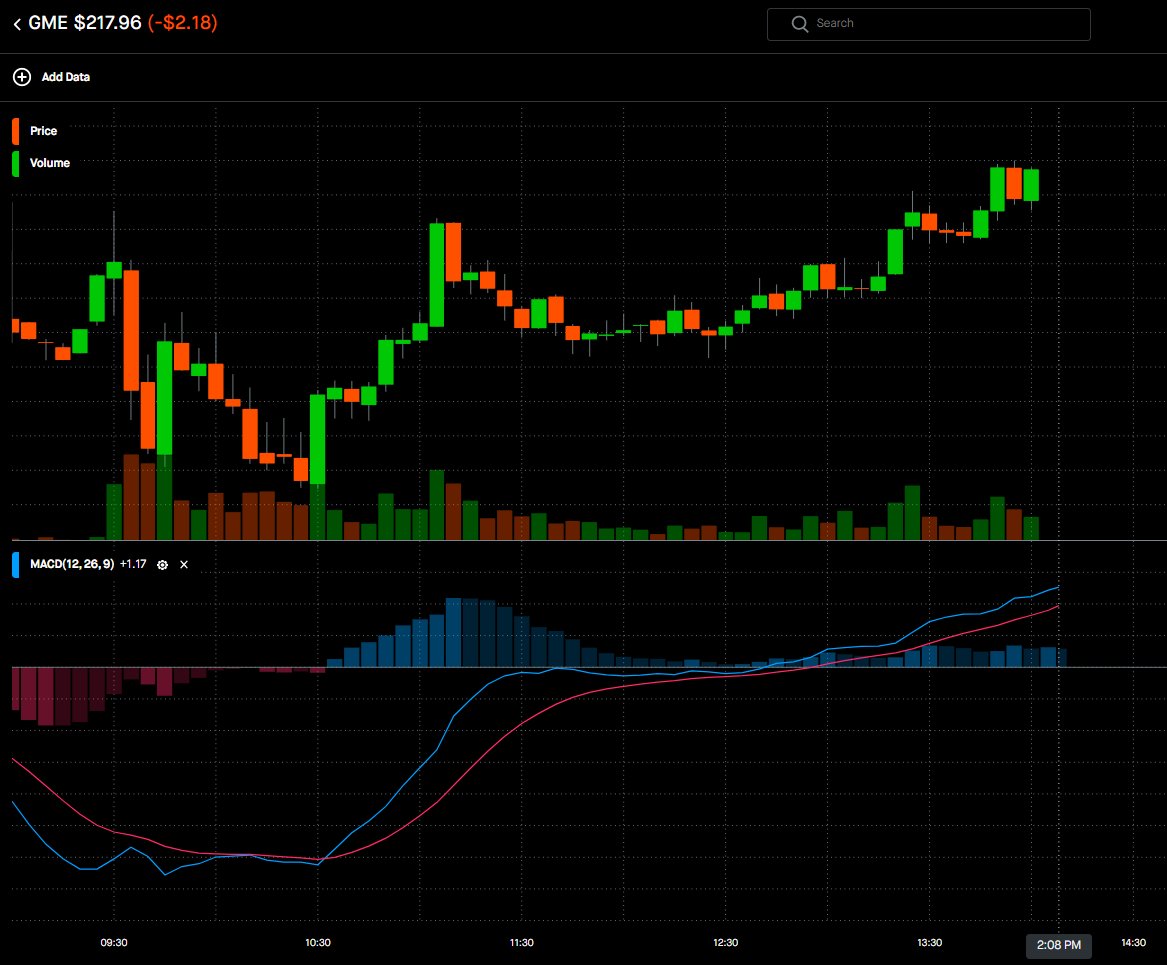Go back using the arrow beside GME
This screenshot has height=965, width=1167.
pyautogui.click(x=17, y=24)
